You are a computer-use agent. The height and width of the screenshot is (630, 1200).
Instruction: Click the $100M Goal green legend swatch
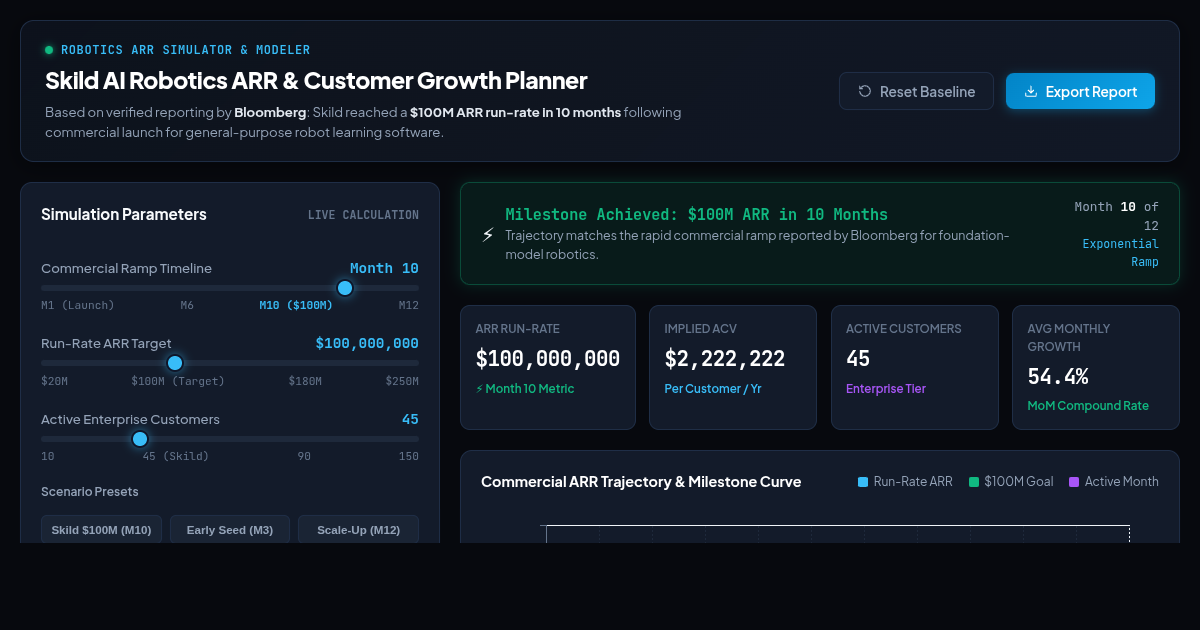click(x=974, y=482)
